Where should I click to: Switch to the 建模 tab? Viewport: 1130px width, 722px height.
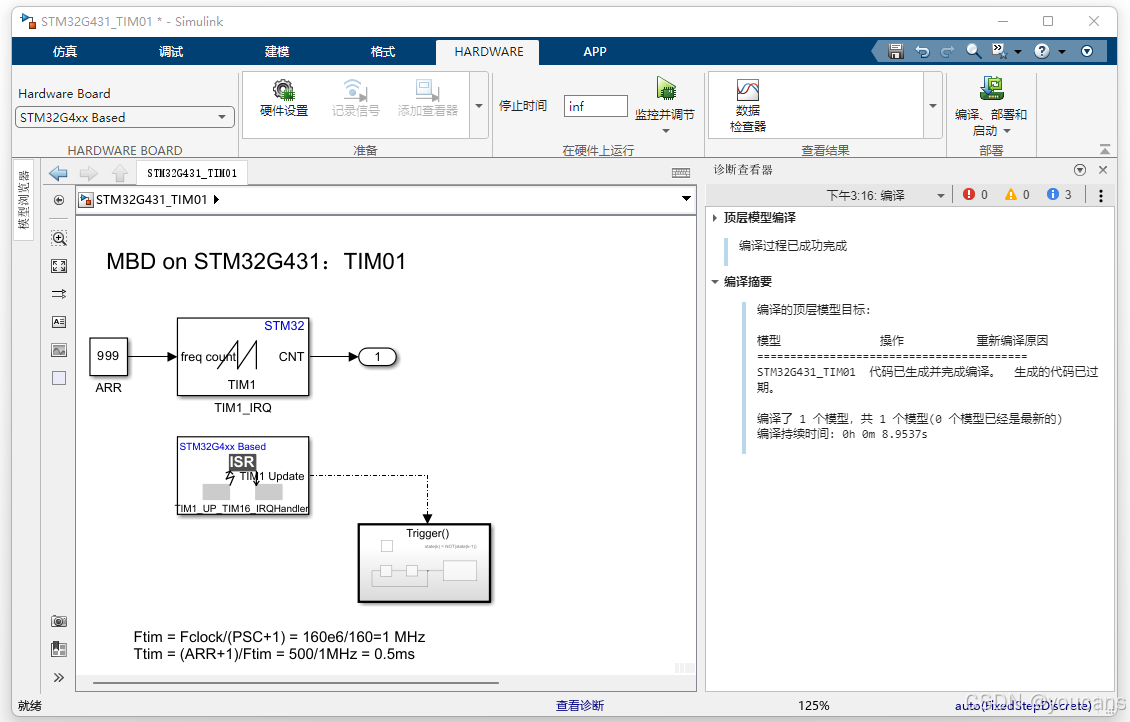point(277,52)
